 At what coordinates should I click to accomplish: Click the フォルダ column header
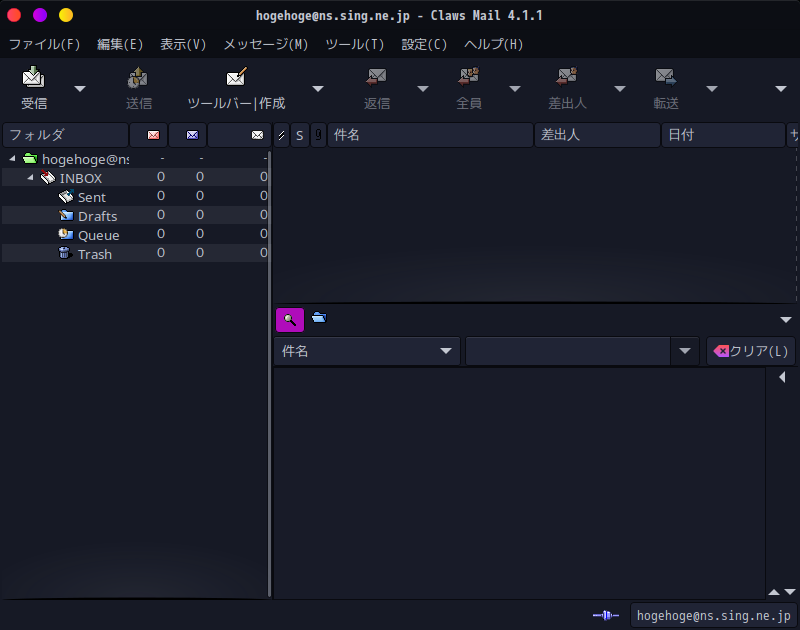(x=65, y=135)
